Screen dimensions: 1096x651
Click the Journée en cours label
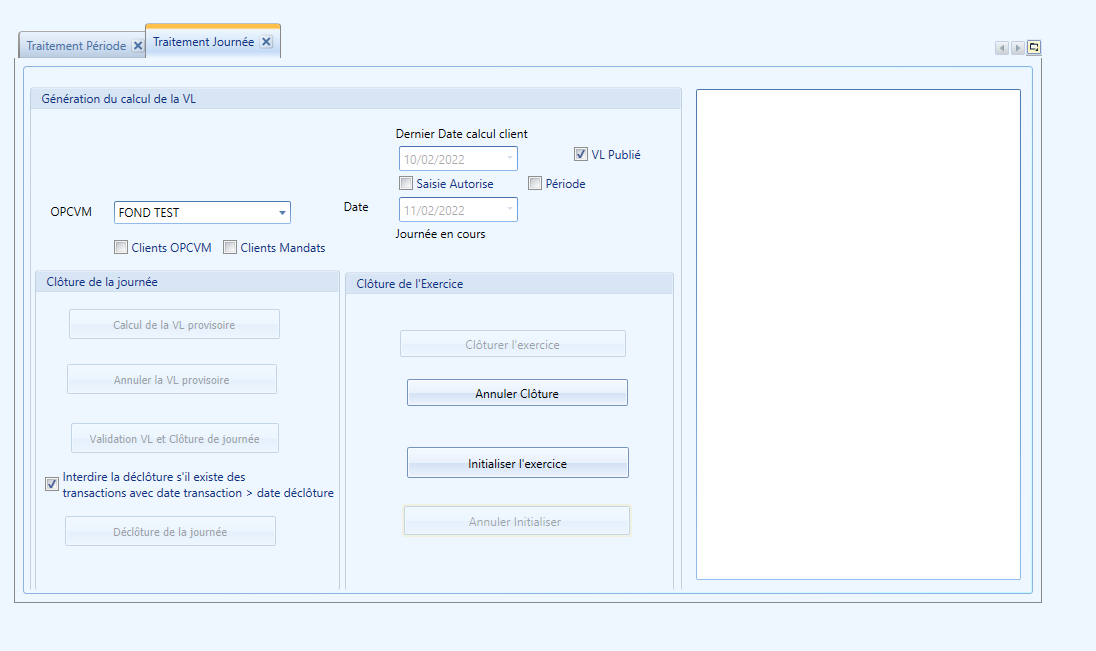point(440,234)
